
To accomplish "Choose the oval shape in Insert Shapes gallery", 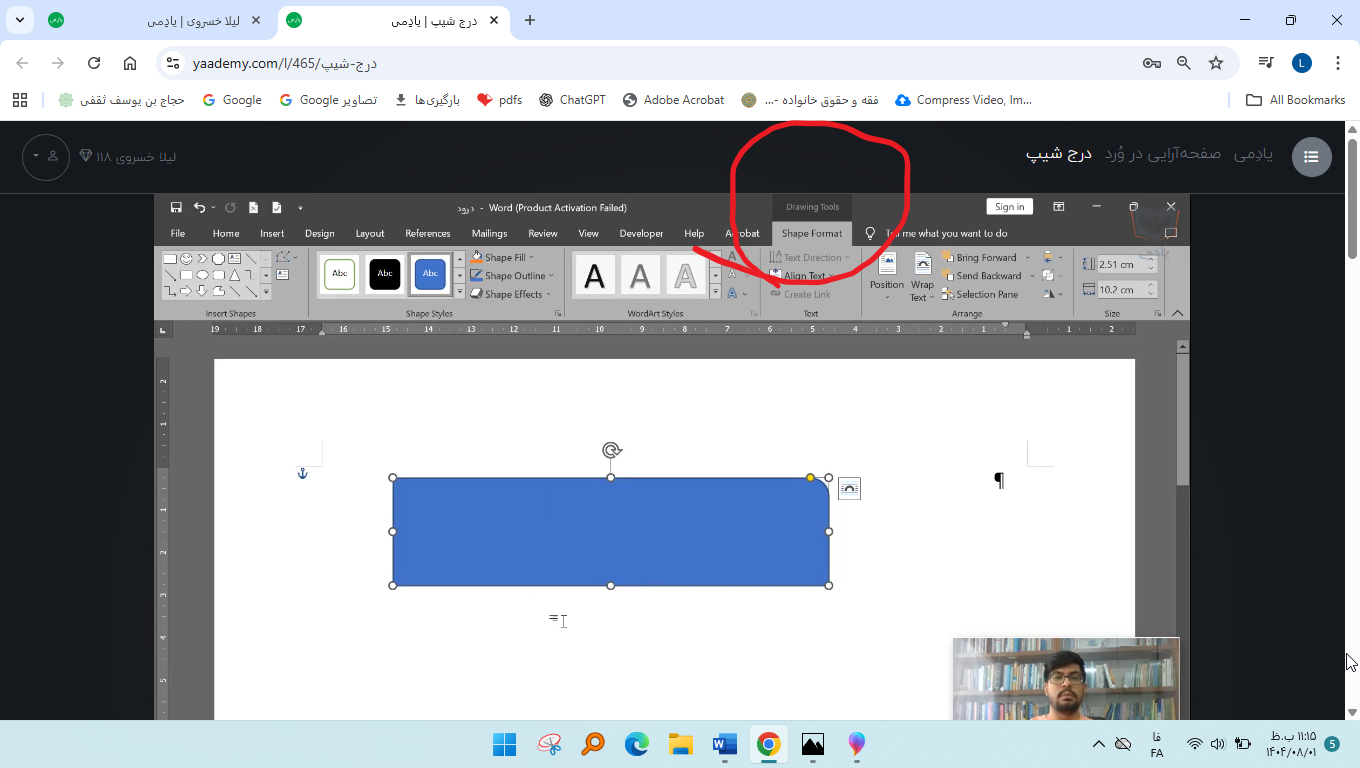I will click(203, 275).
